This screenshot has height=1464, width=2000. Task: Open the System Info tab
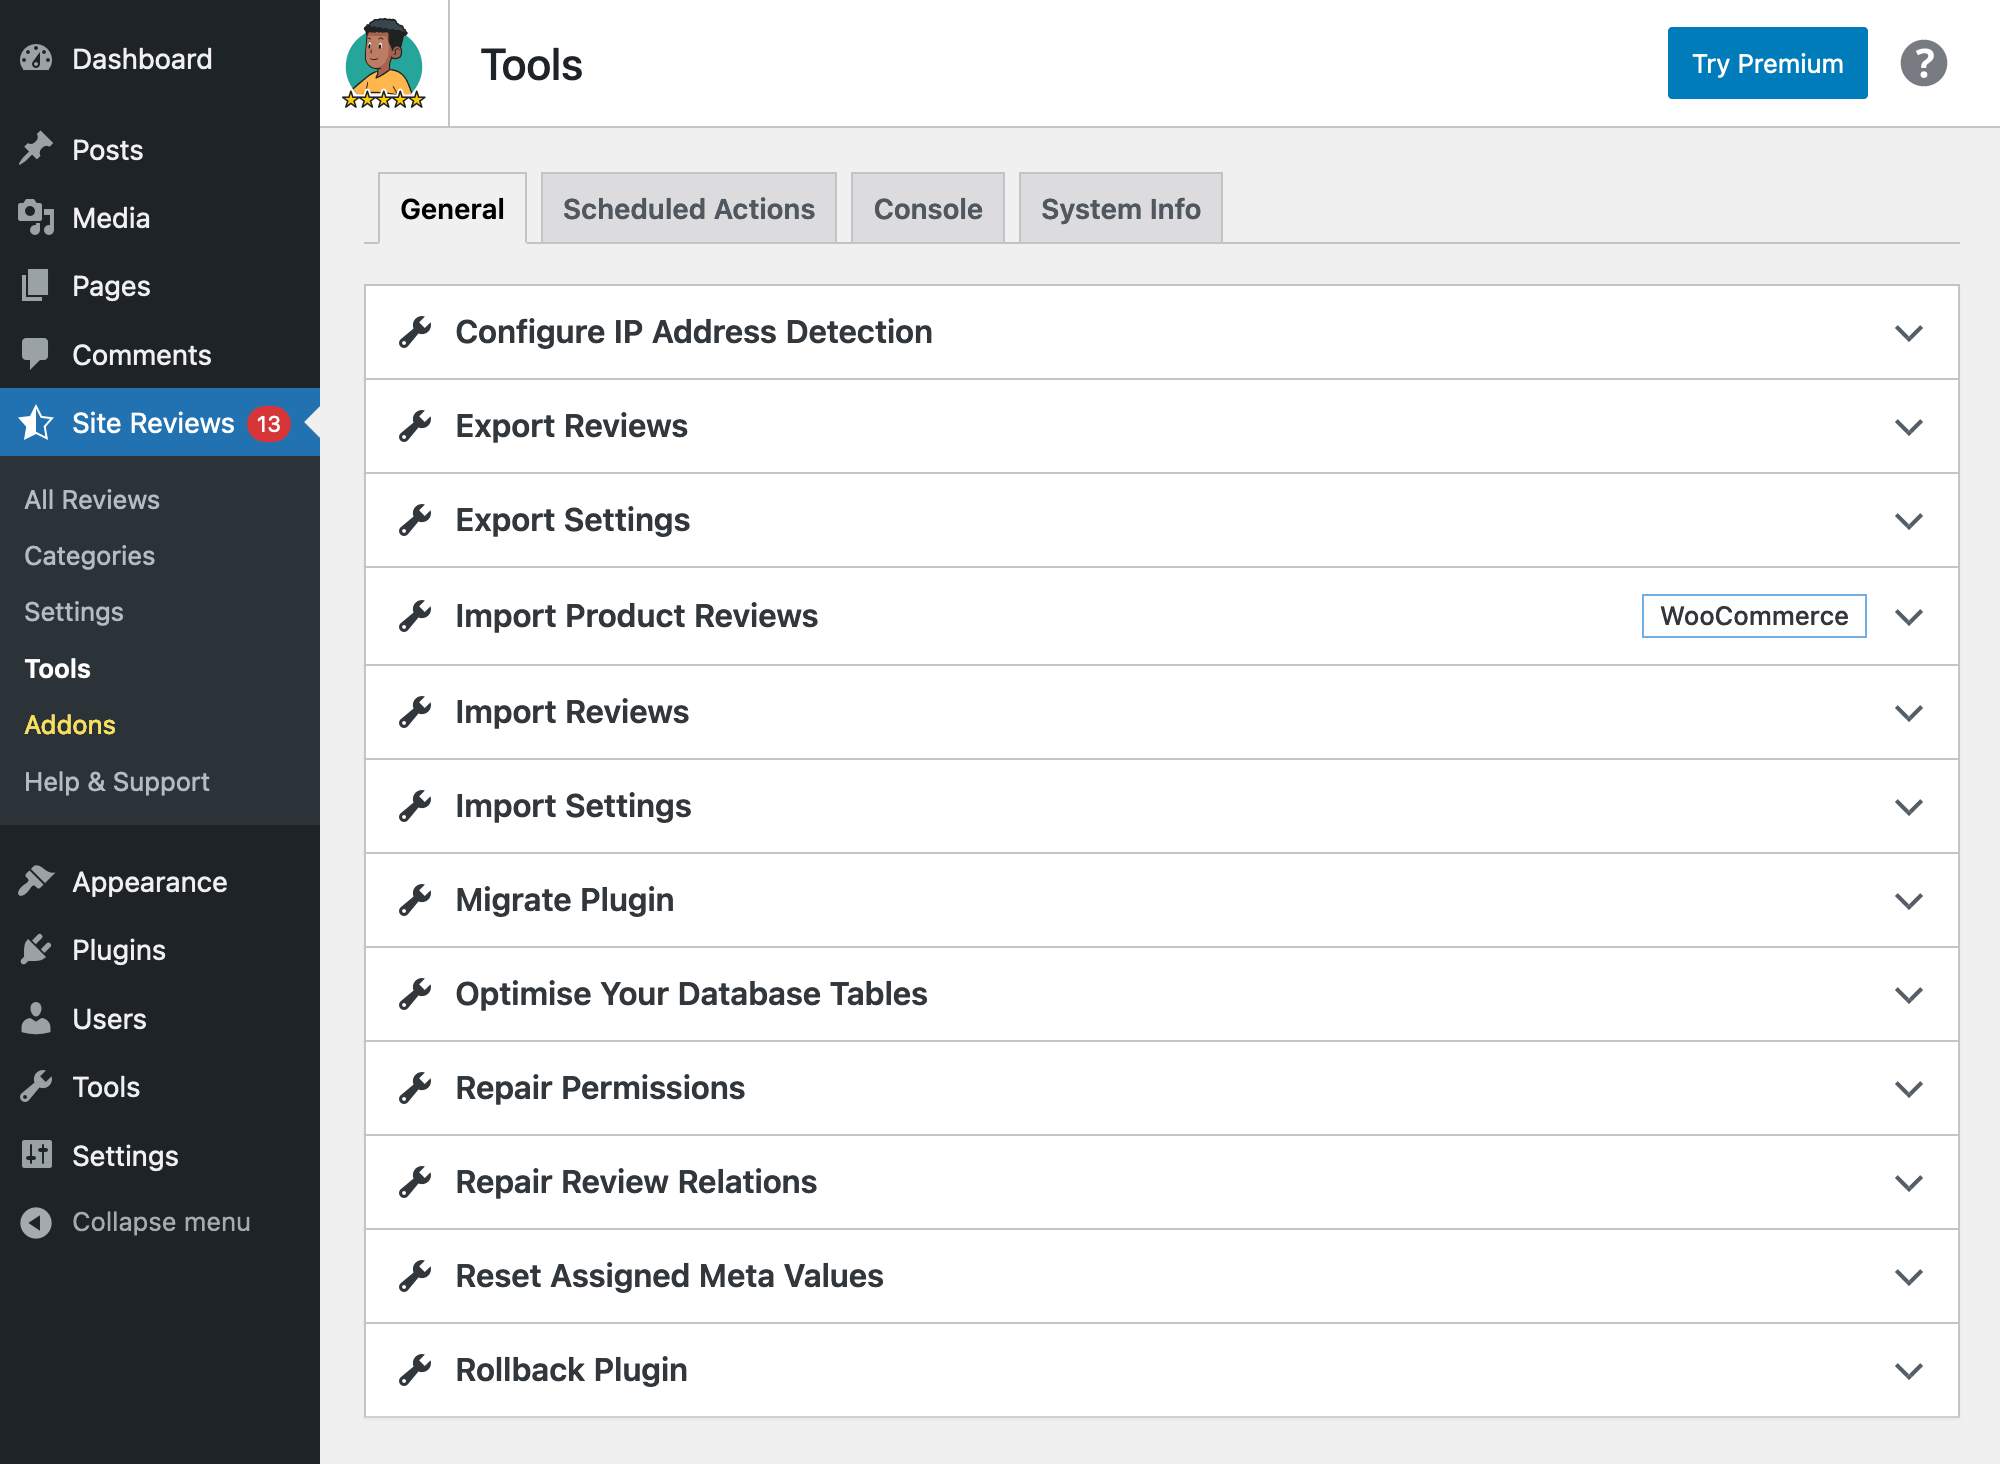click(x=1120, y=209)
